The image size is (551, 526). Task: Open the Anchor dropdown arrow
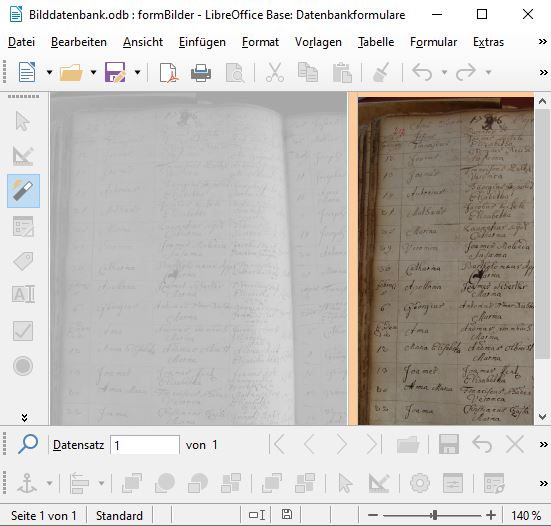click(x=50, y=483)
